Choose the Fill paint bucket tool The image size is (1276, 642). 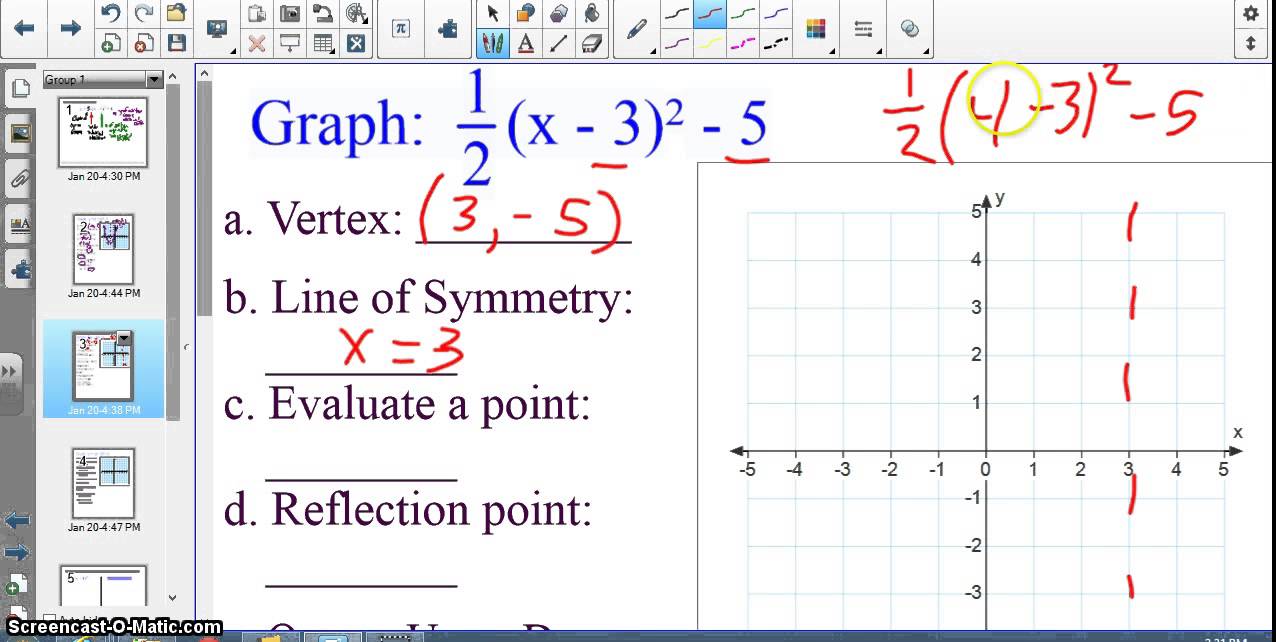click(592, 13)
